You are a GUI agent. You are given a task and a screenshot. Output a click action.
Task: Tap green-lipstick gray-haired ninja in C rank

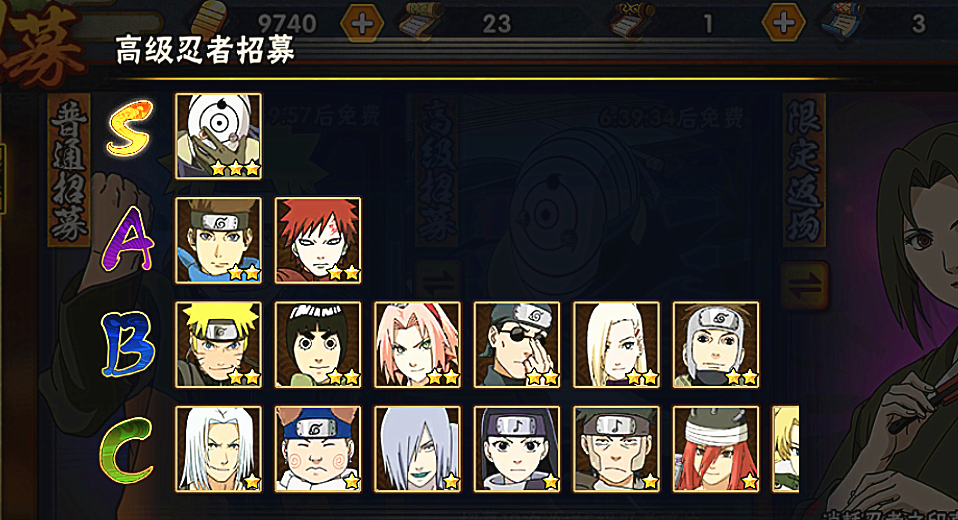(417, 449)
